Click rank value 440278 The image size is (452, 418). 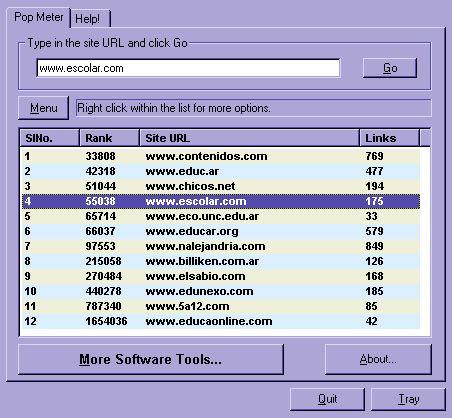(x=103, y=291)
